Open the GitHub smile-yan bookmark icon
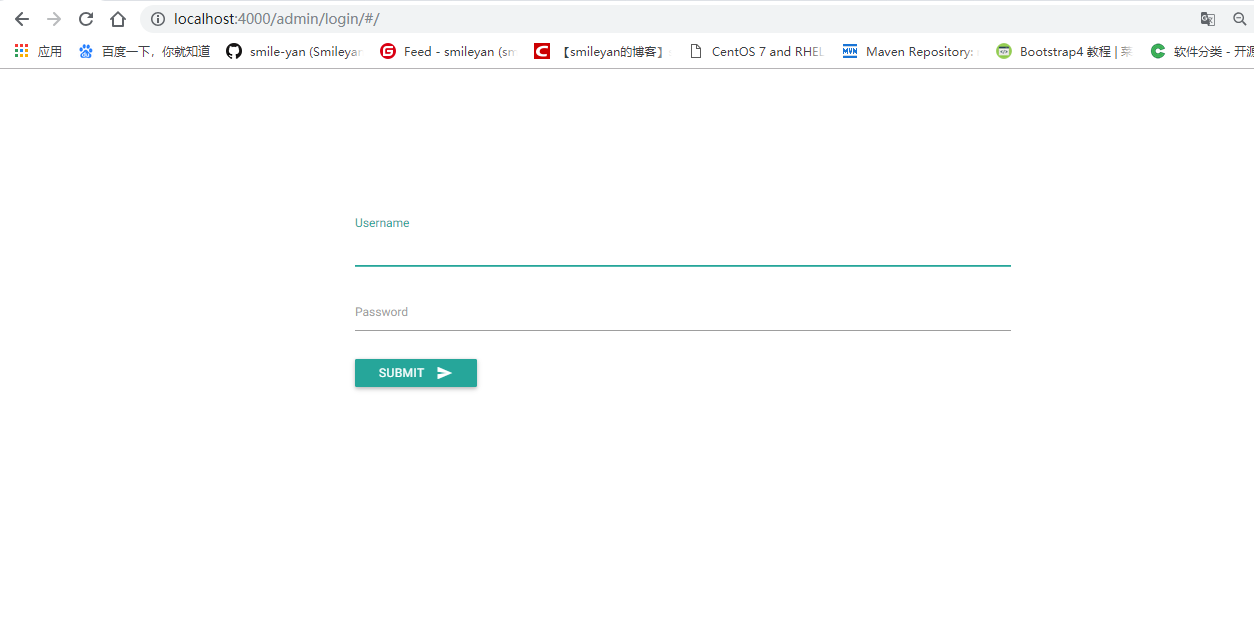 232,51
